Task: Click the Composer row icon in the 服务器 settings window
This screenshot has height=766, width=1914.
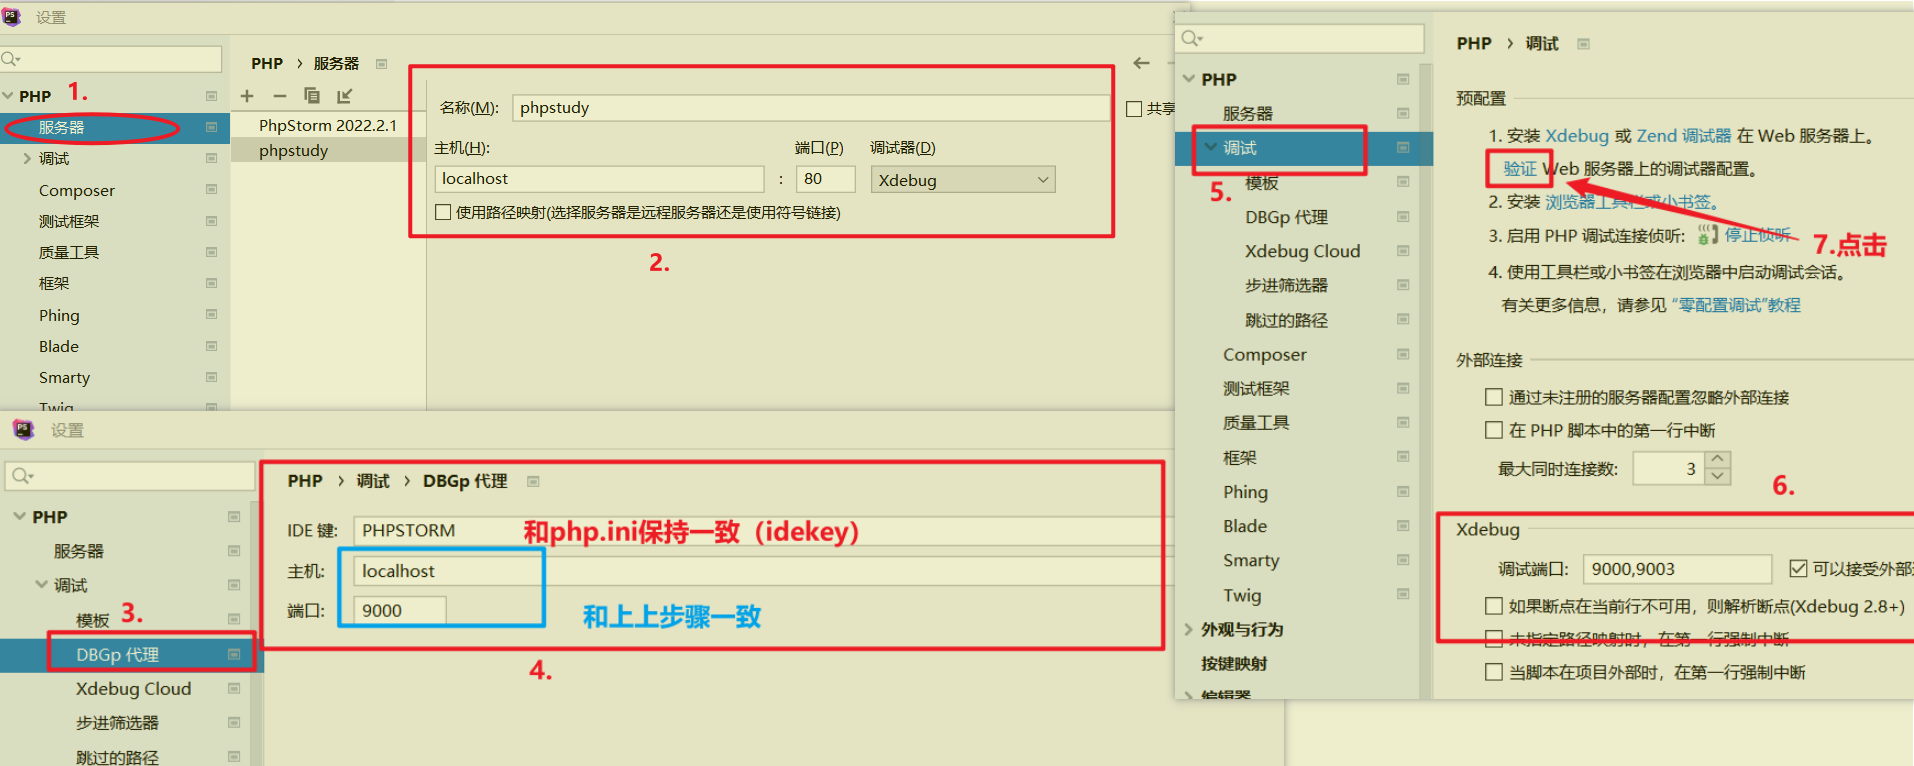Action: (x=211, y=190)
